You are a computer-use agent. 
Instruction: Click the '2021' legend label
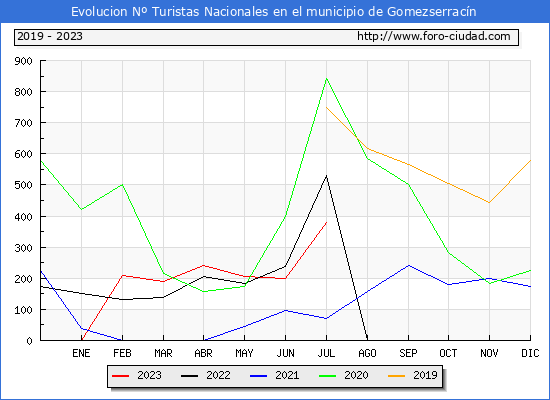(x=287, y=375)
